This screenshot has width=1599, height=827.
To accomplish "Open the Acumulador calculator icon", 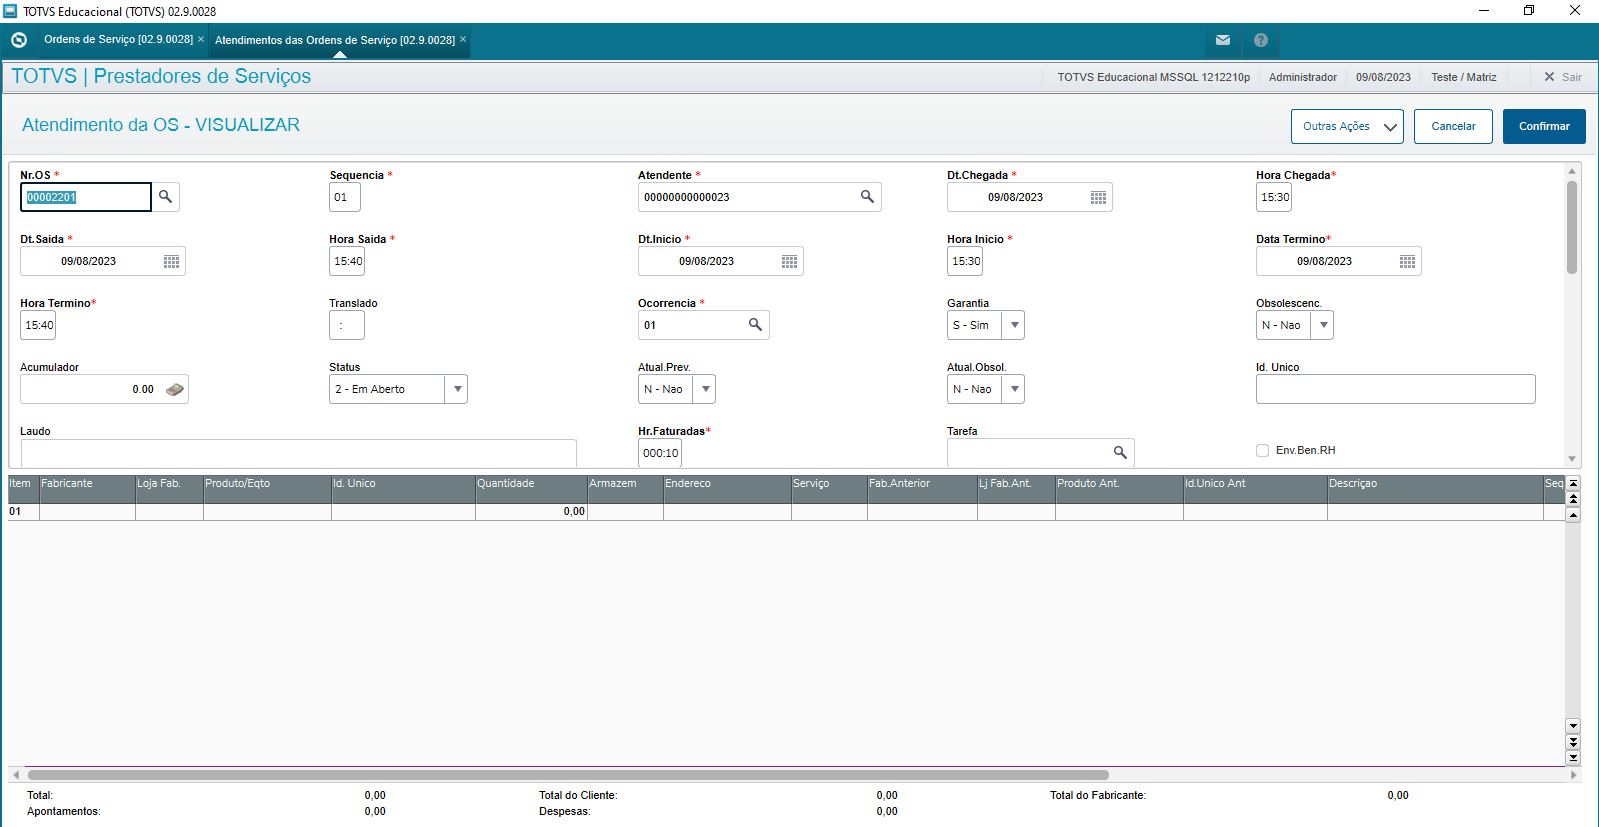I will pos(174,390).
